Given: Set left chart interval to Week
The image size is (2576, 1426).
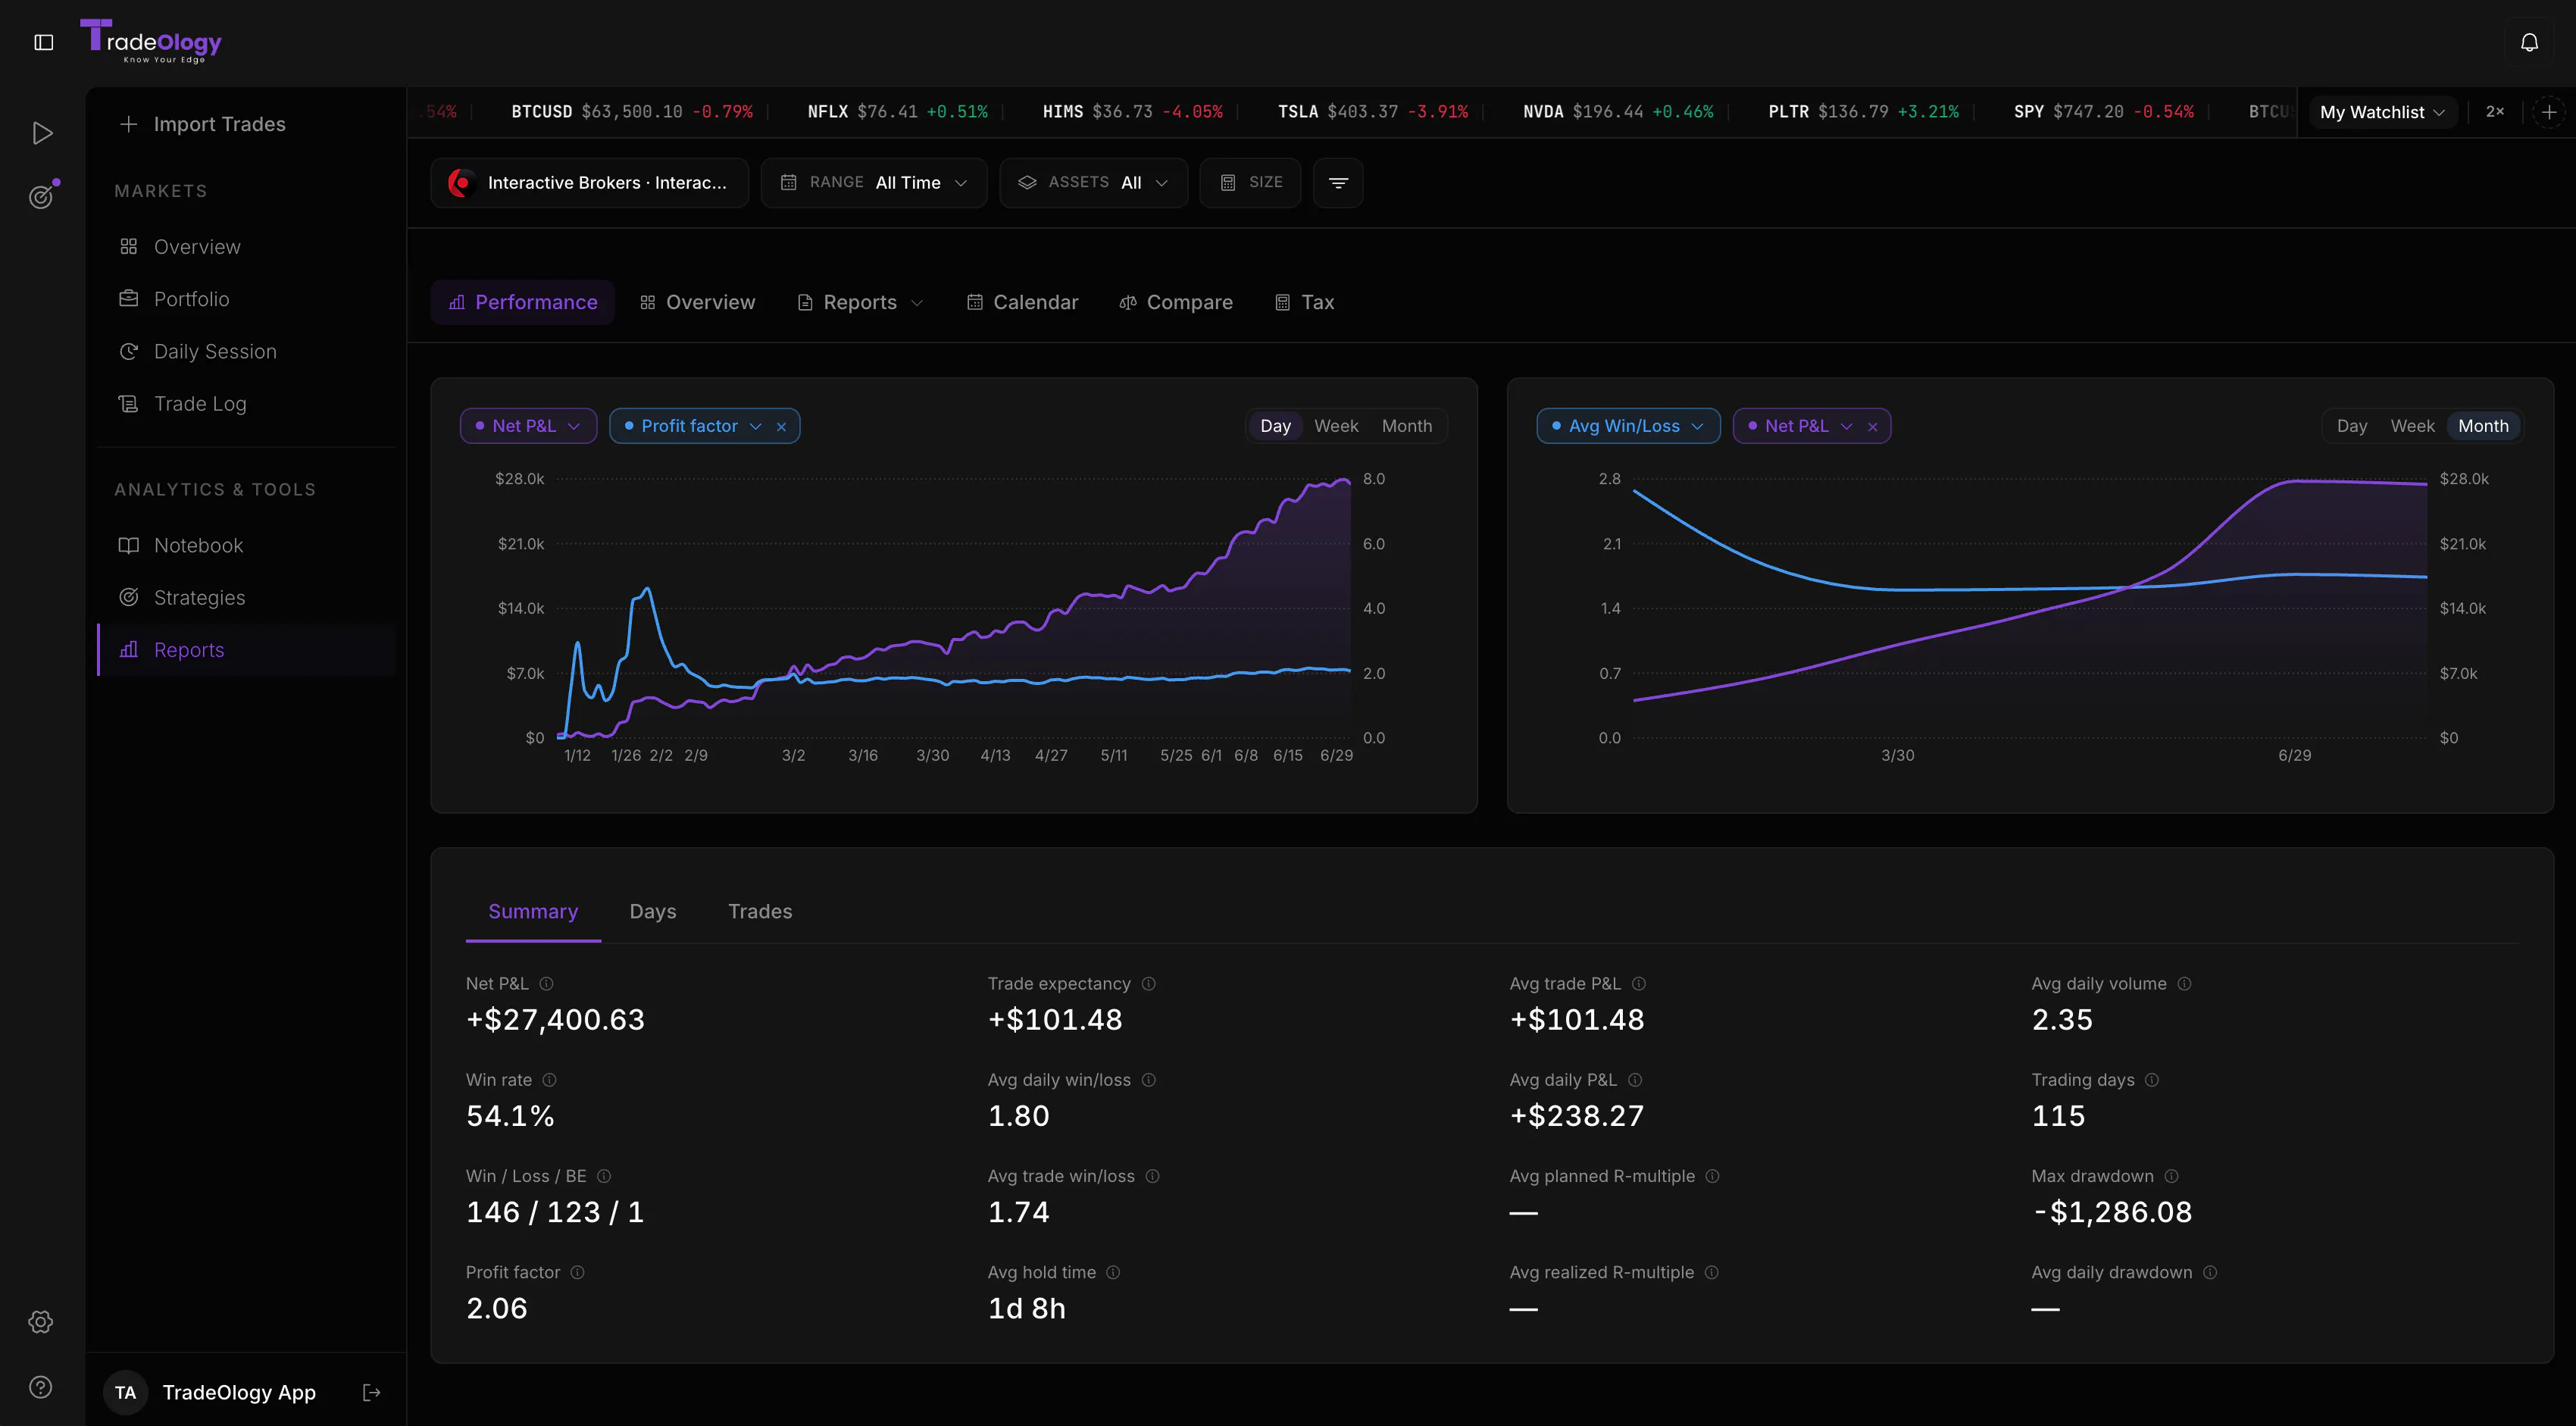Looking at the screenshot, I should point(1336,426).
